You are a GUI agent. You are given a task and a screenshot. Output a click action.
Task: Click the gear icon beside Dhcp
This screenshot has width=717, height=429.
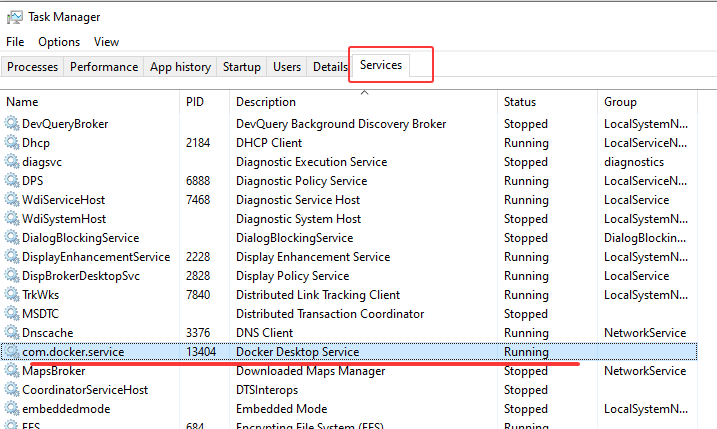(x=12, y=143)
